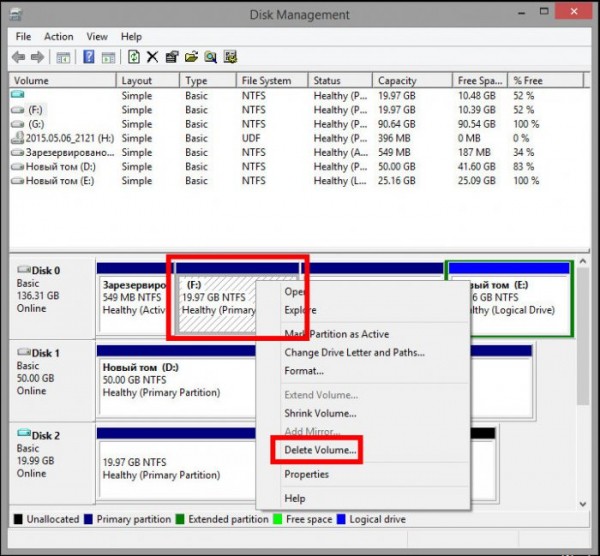Select the Новый том (E:) row in list
This screenshot has height=556, width=600.
click(300, 181)
